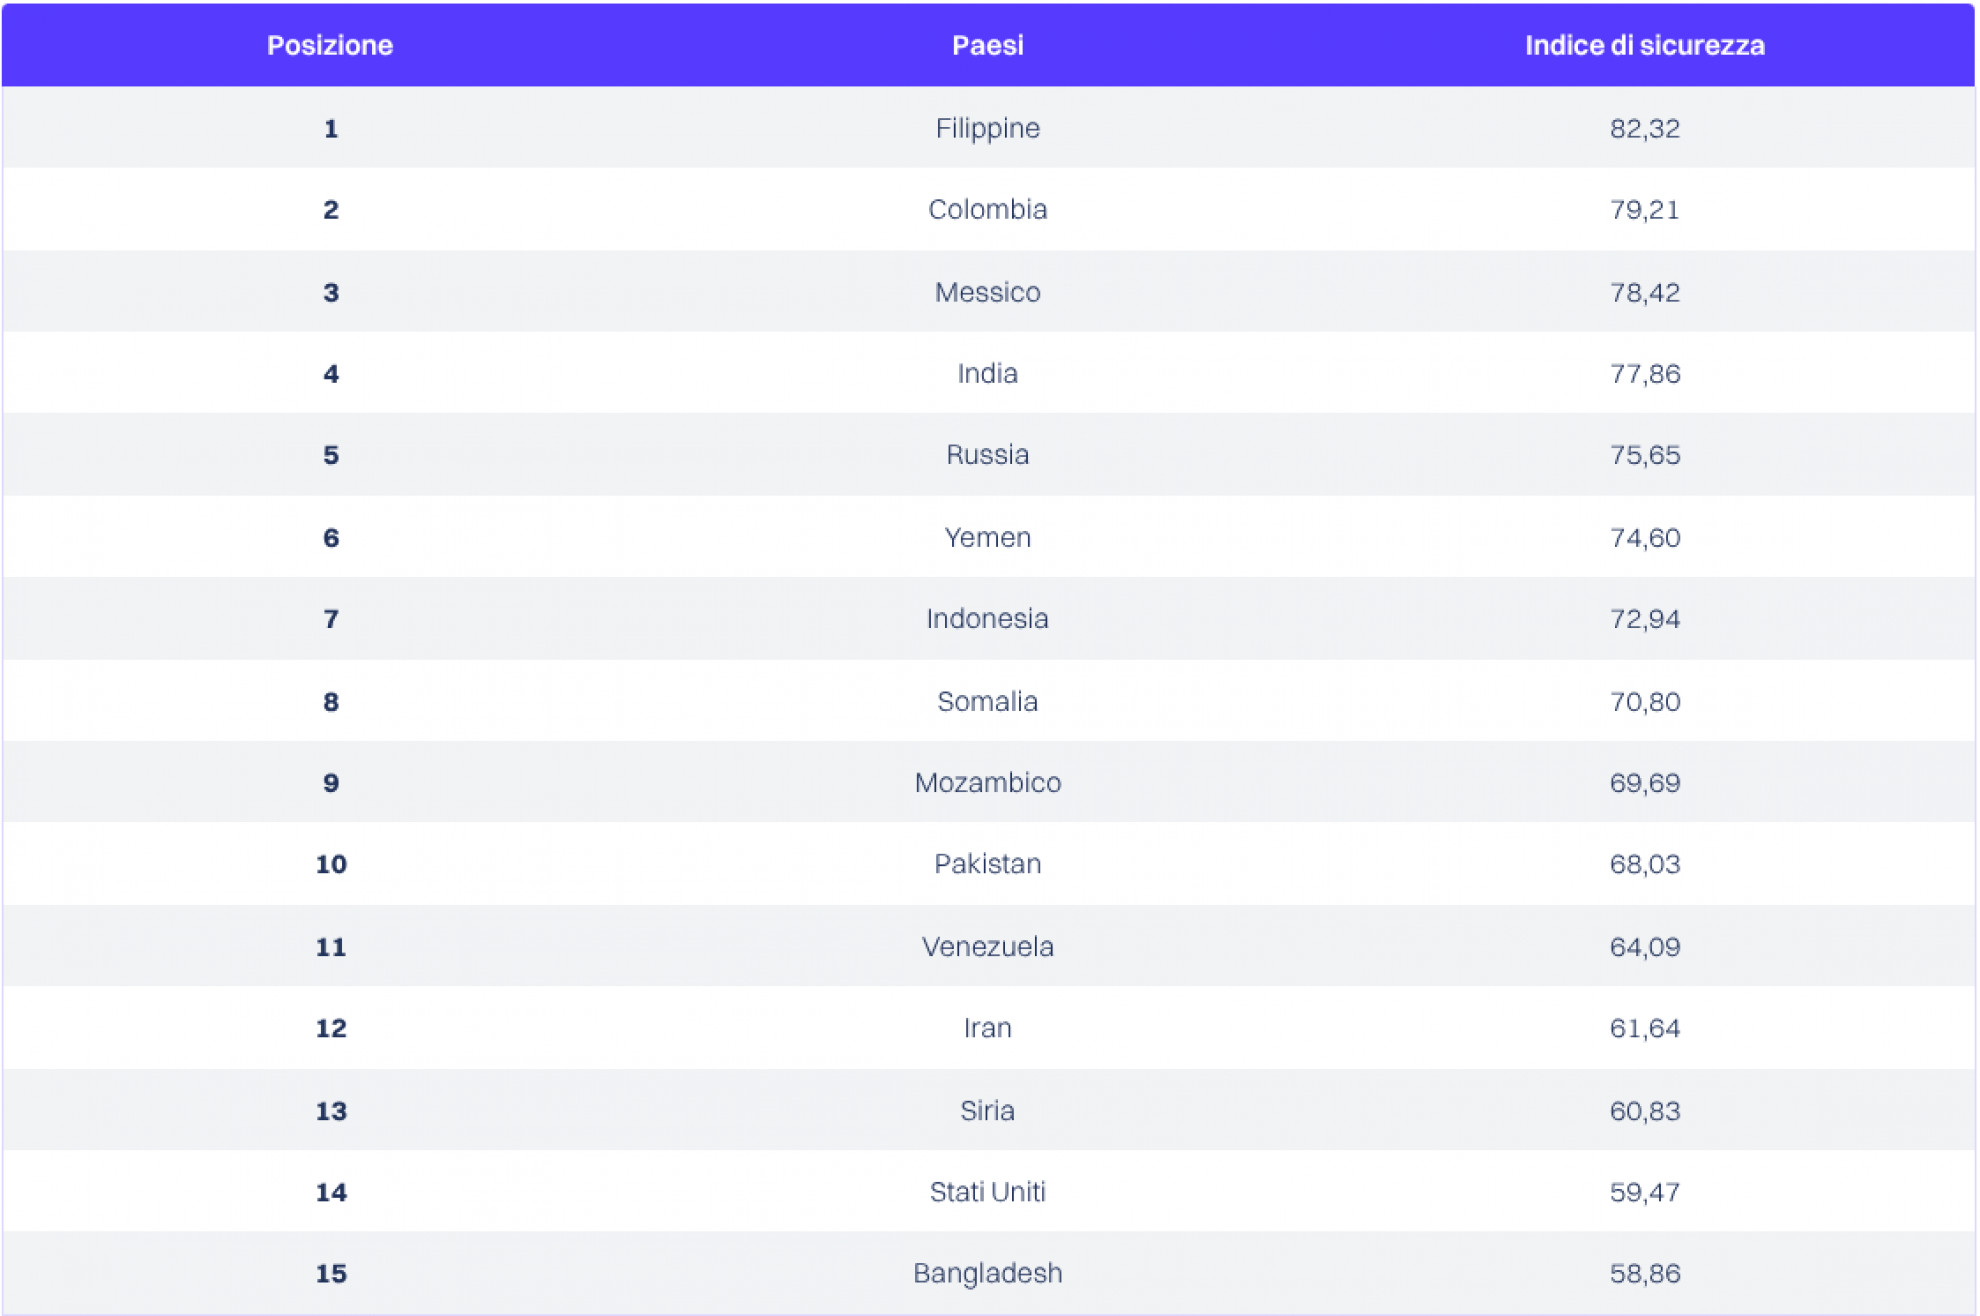Select Messico in the Paesi column
The height and width of the screenshot is (1316, 1980).
987,292
